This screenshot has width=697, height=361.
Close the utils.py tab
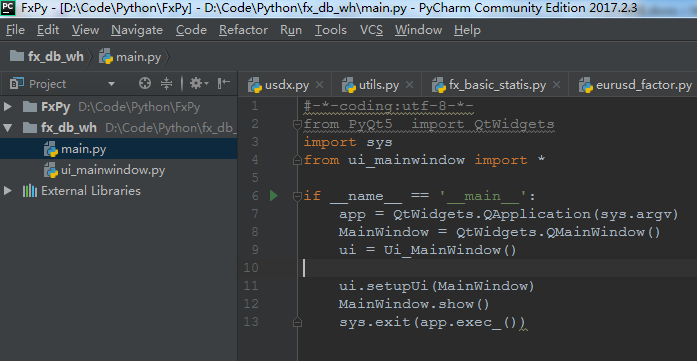coord(409,85)
